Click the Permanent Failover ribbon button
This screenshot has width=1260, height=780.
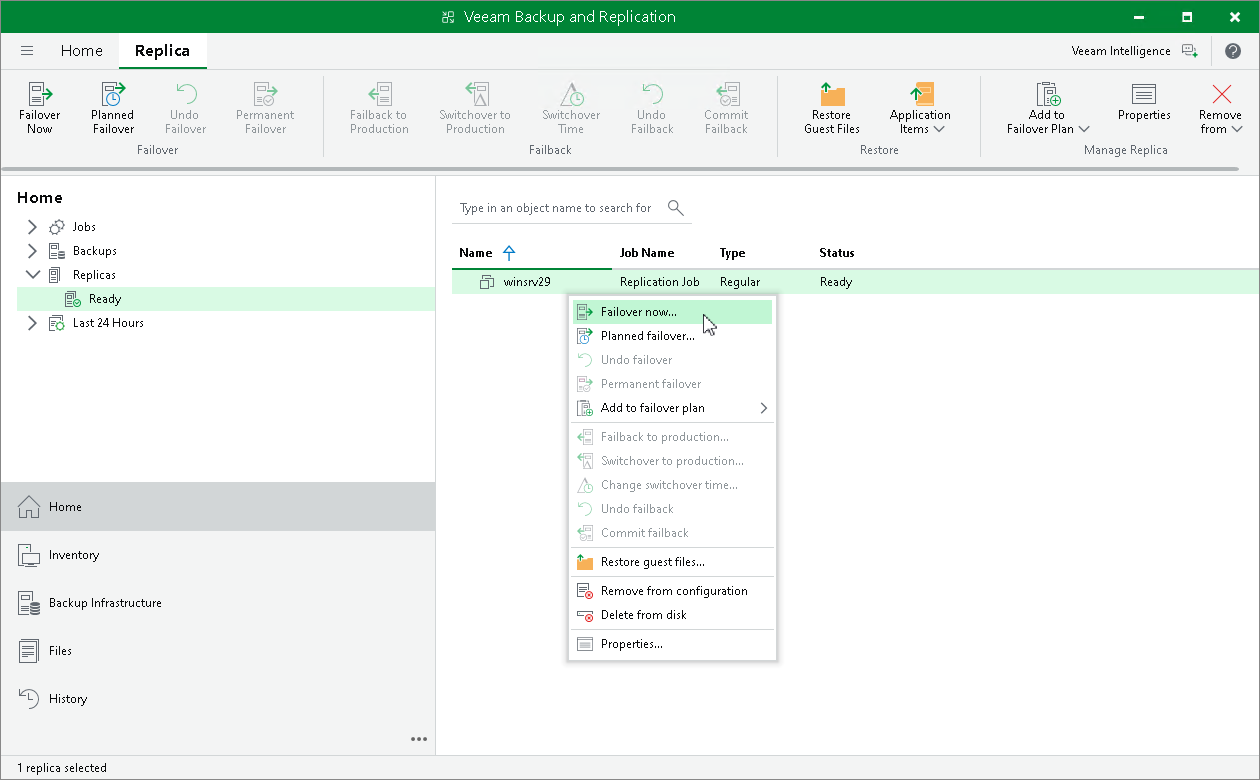[x=265, y=108]
